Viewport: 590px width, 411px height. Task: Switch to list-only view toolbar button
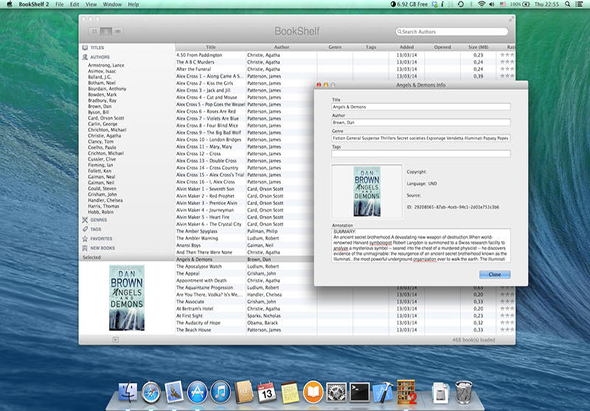tap(118, 32)
